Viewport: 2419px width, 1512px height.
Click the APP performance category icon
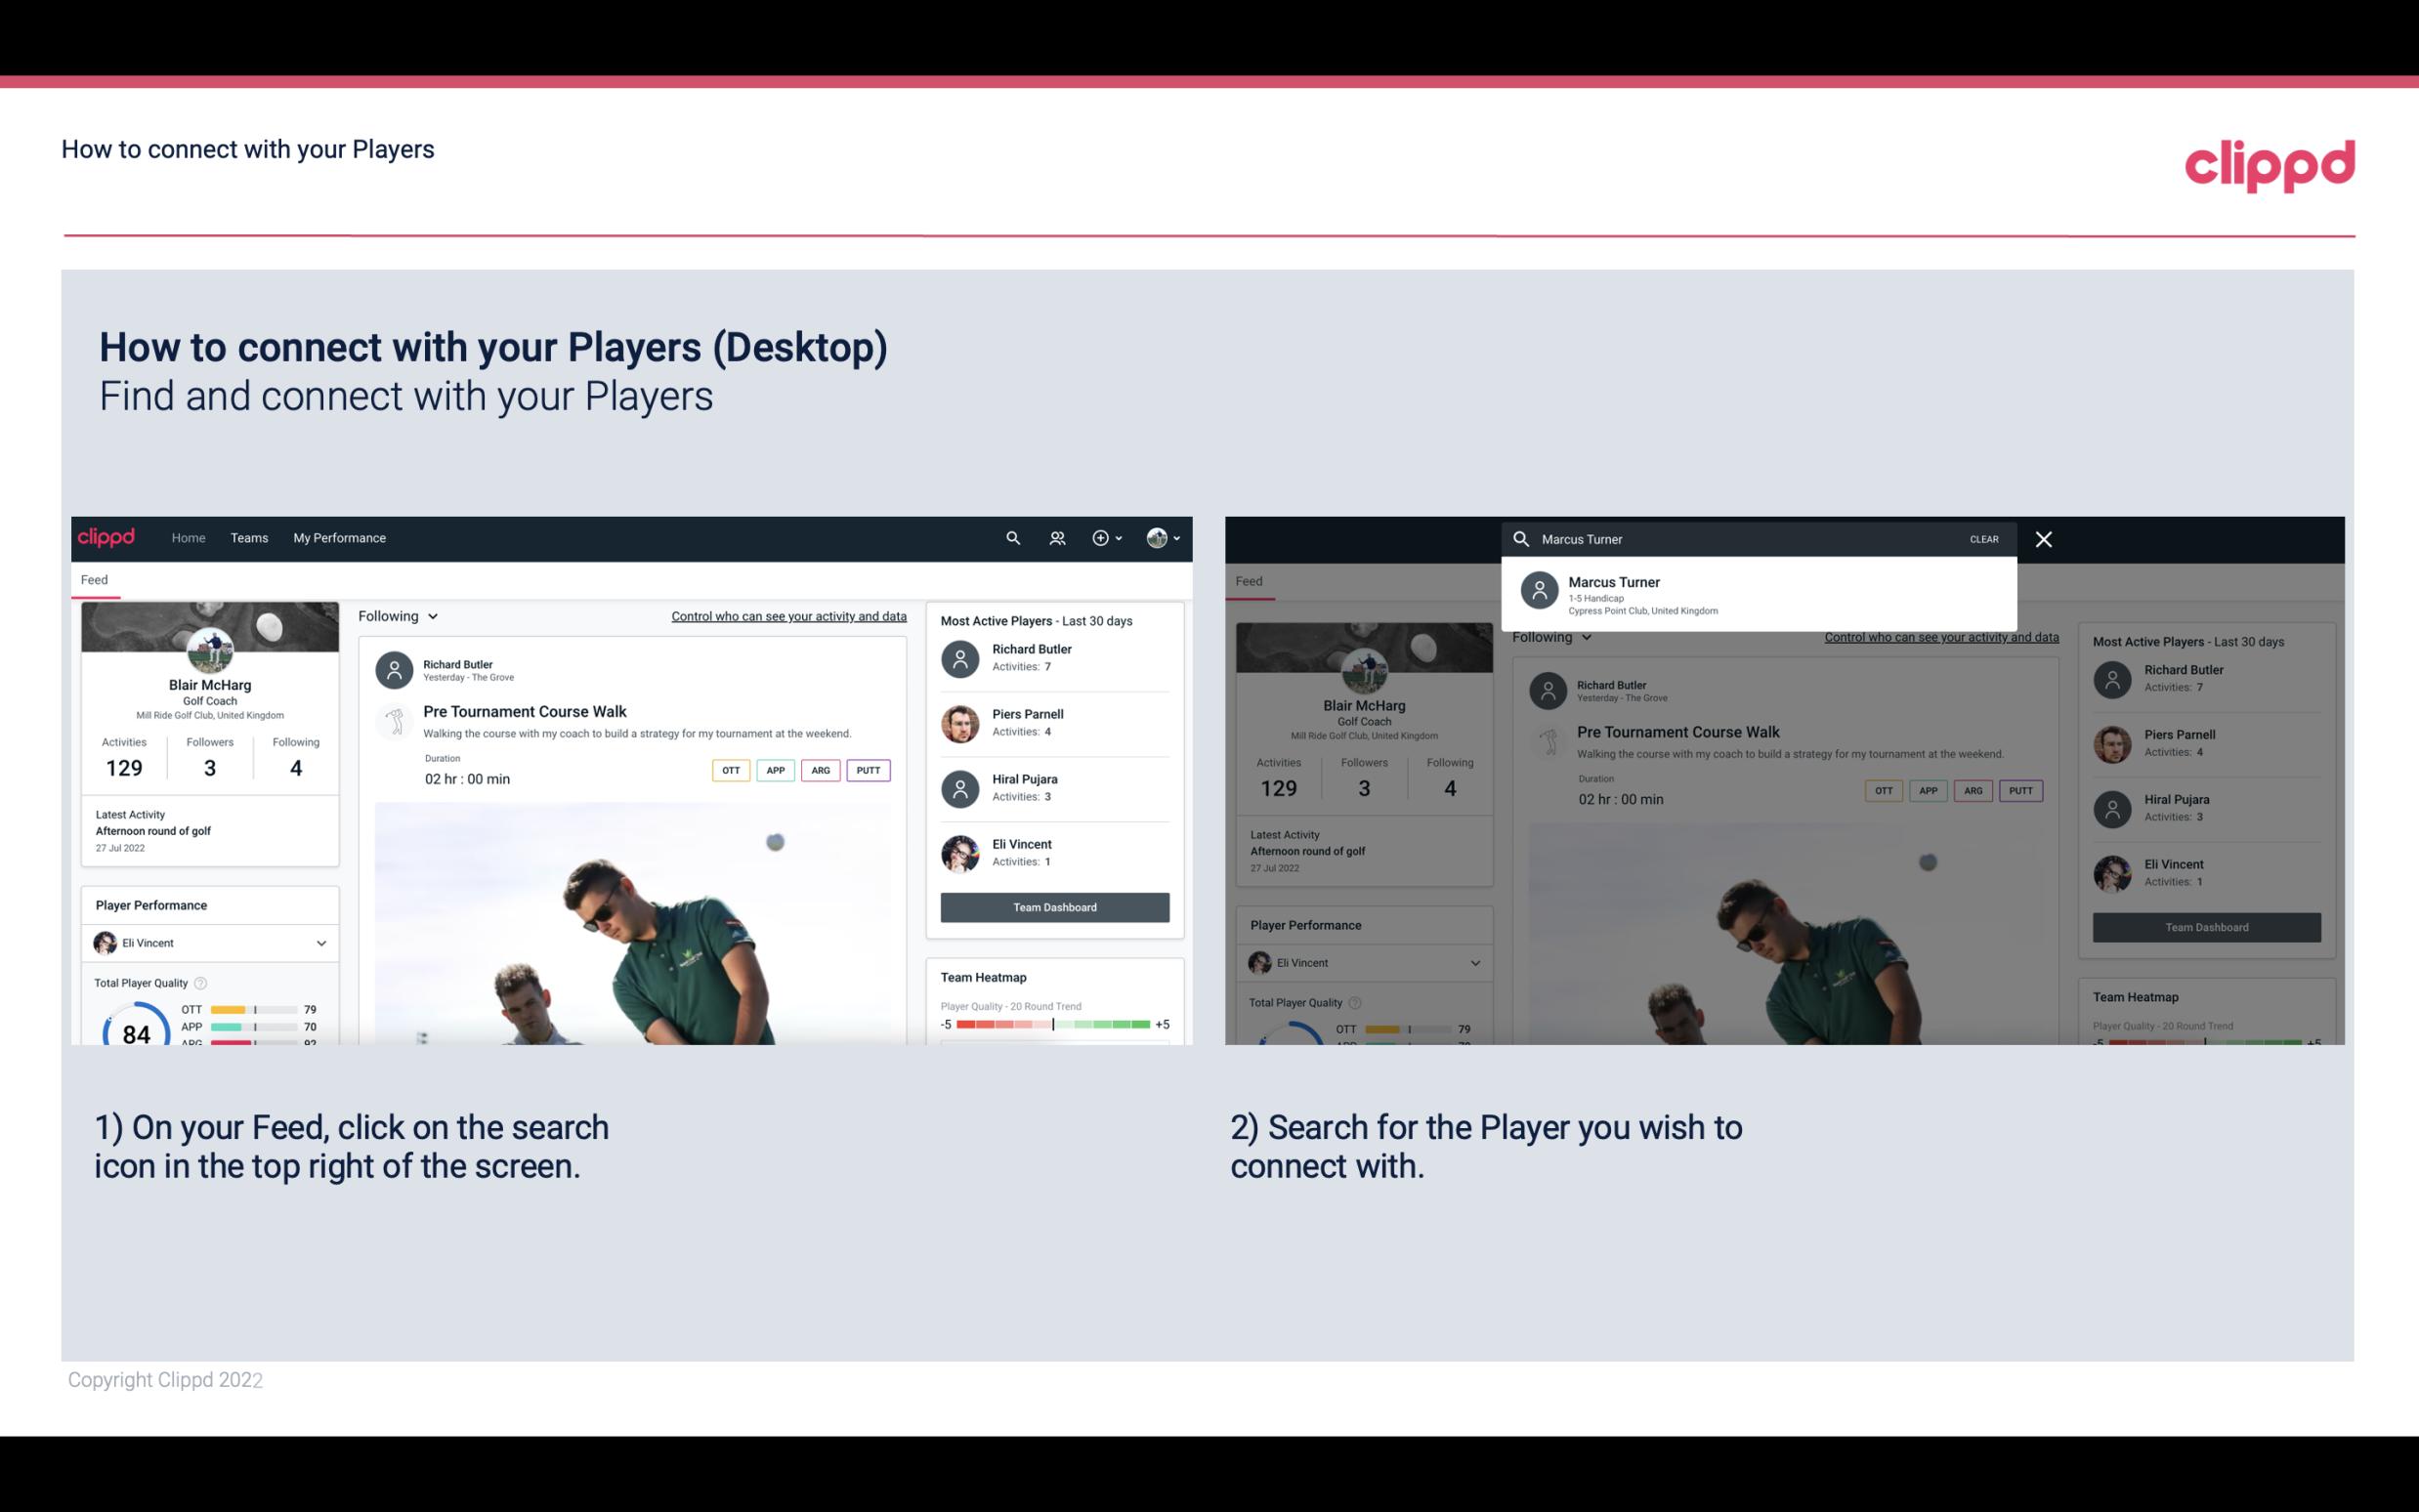(773, 770)
